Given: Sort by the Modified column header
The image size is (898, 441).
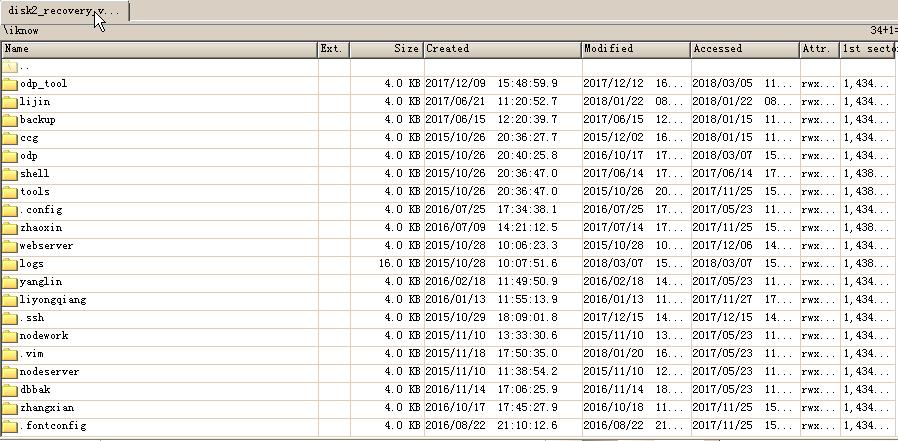Looking at the screenshot, I should coord(636,49).
